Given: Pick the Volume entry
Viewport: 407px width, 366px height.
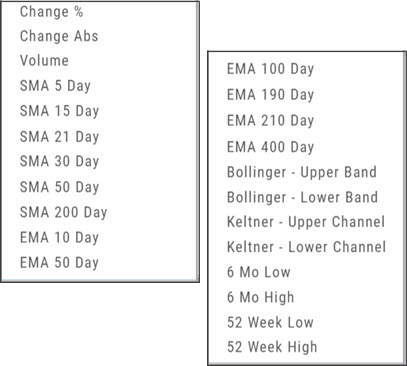Looking at the screenshot, I should [x=44, y=61].
